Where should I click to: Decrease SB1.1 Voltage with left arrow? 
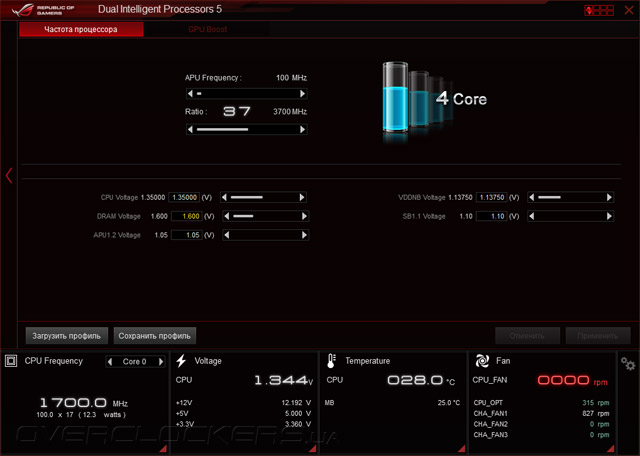coord(531,216)
